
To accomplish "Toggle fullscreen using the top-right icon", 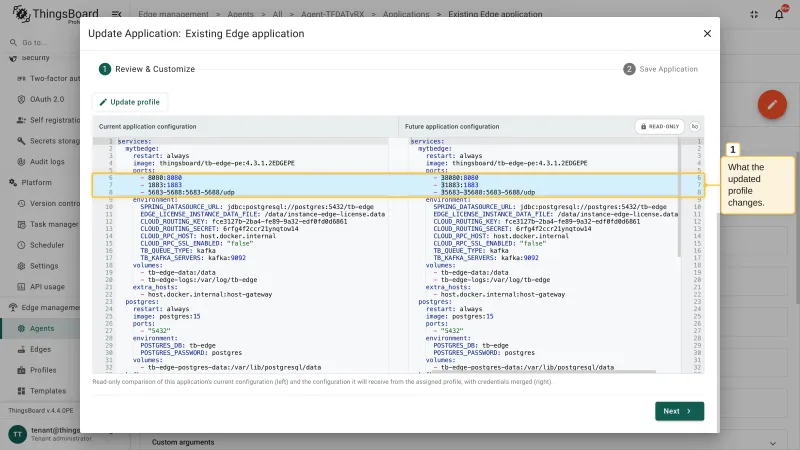I will coord(754,14).
